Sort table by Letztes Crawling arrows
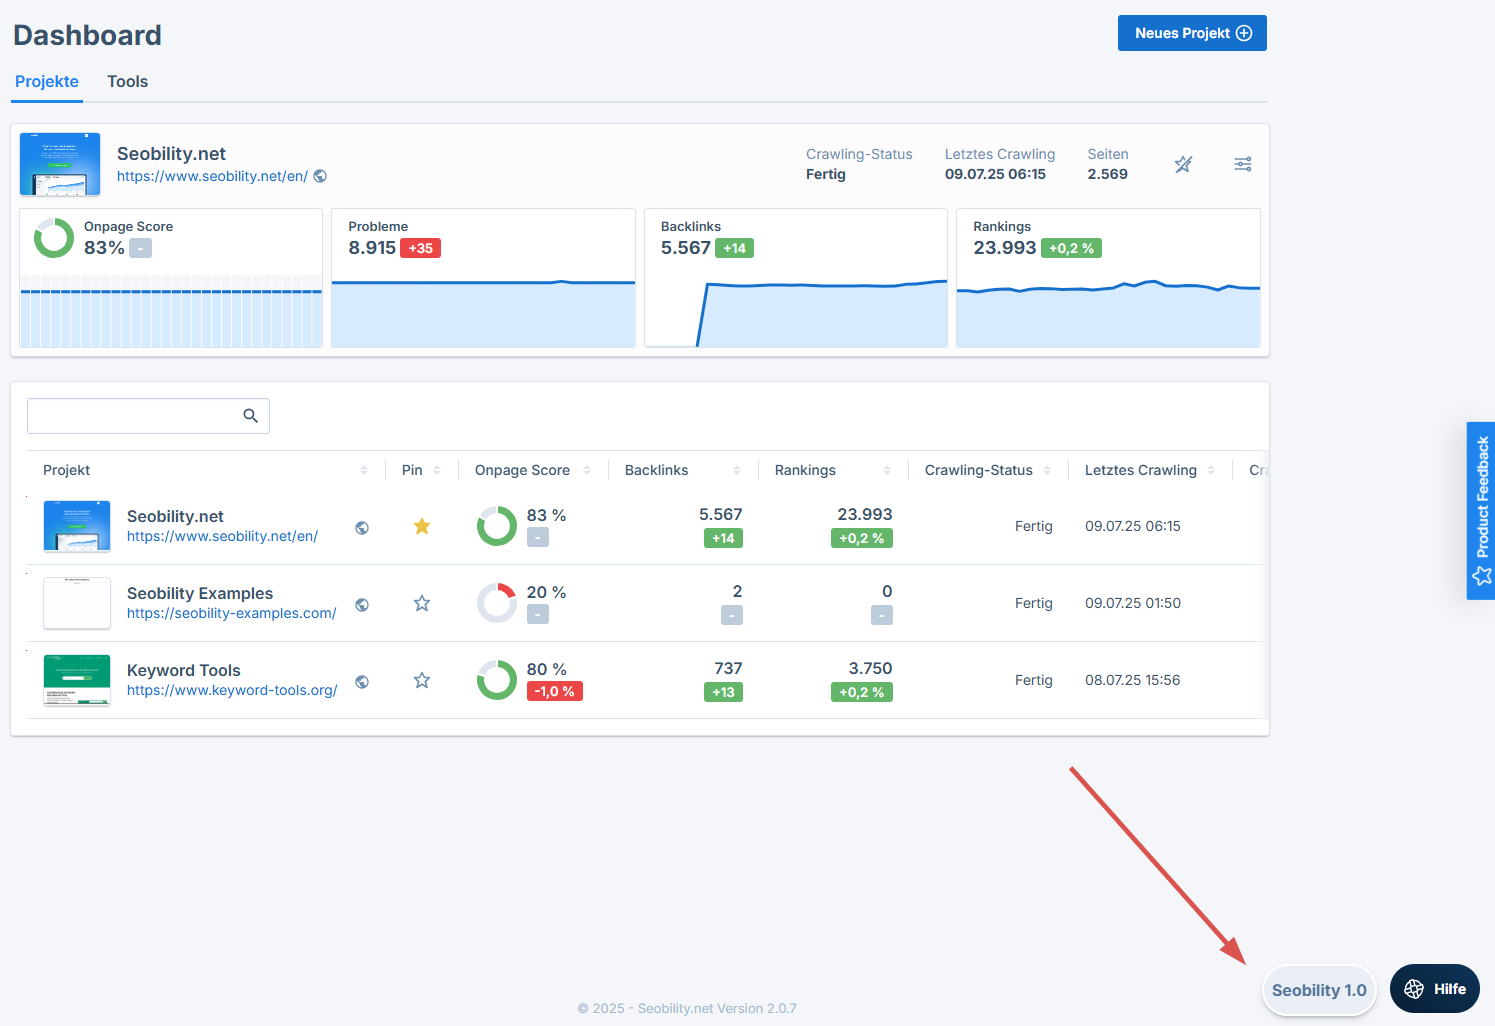The width and height of the screenshot is (1495, 1026). pyautogui.click(x=1211, y=470)
